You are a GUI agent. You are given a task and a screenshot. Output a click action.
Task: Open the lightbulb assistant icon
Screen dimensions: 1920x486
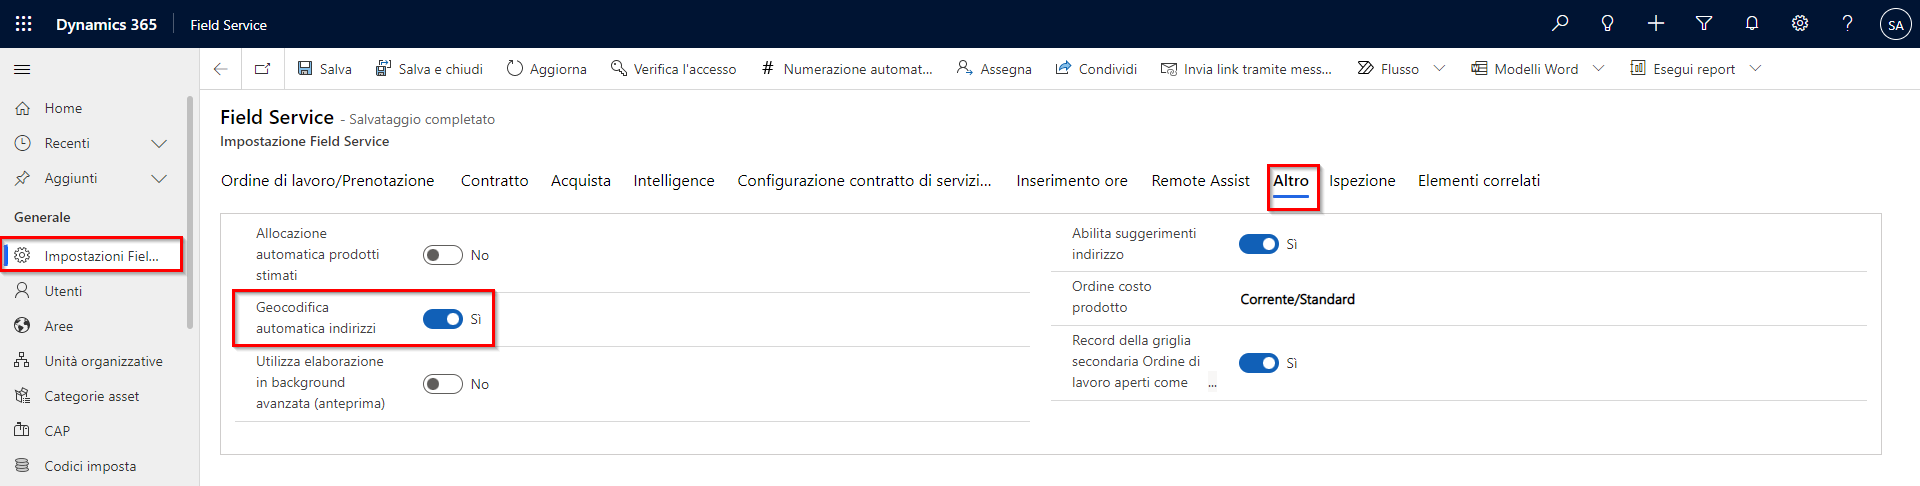pyautogui.click(x=1608, y=23)
